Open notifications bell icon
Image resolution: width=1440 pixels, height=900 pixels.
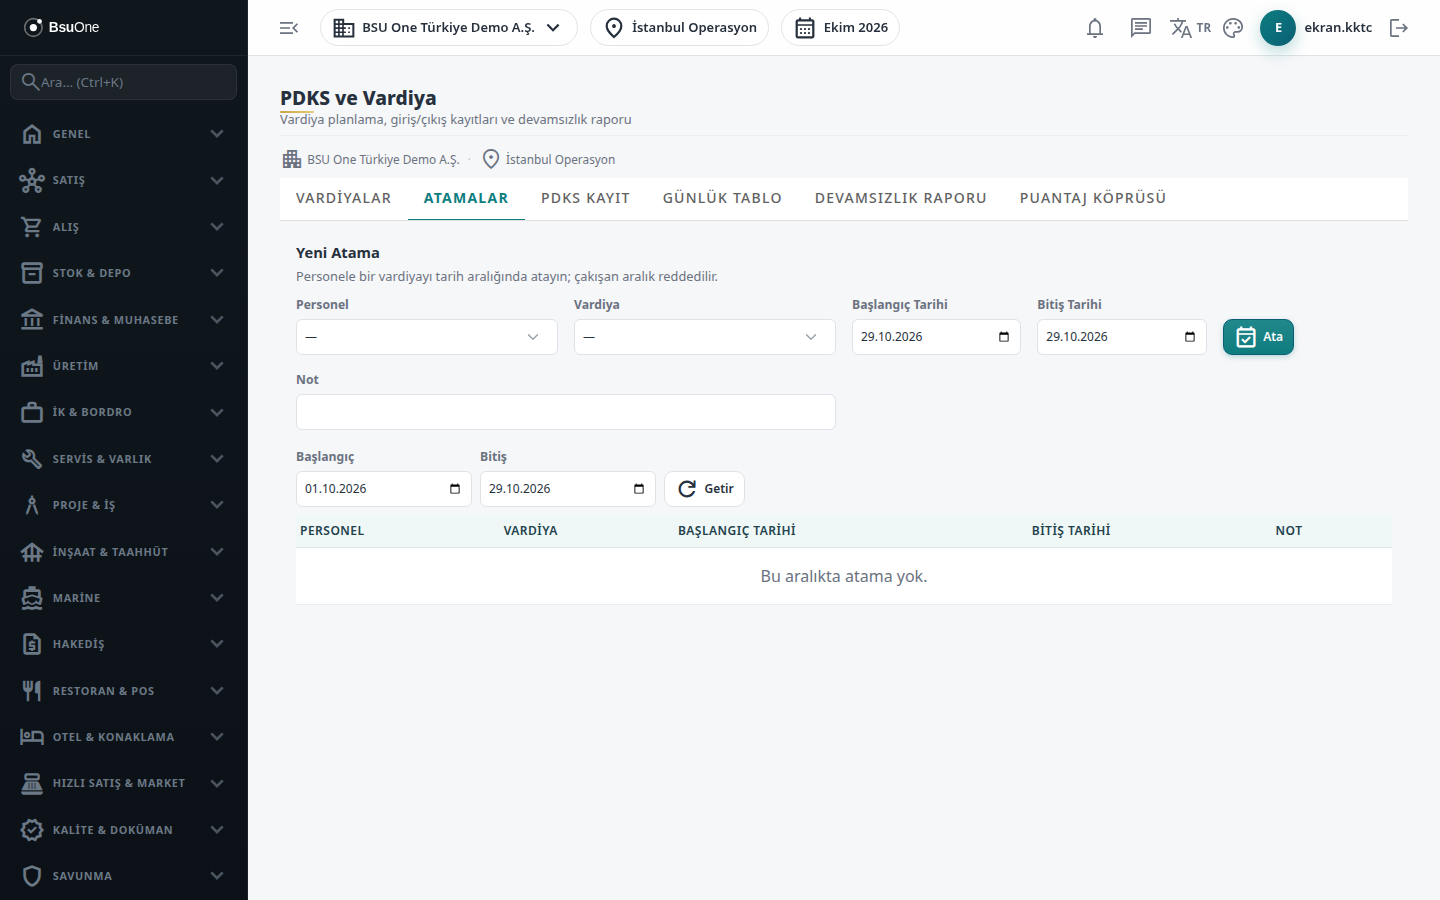point(1095,28)
